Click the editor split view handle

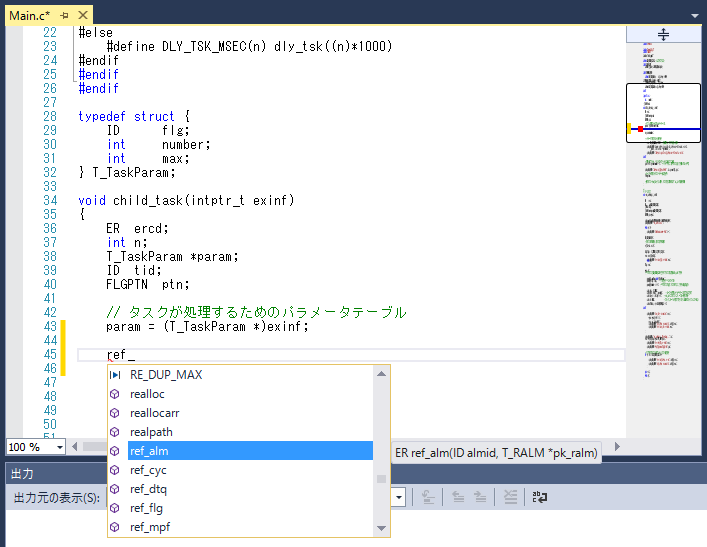click(x=662, y=34)
